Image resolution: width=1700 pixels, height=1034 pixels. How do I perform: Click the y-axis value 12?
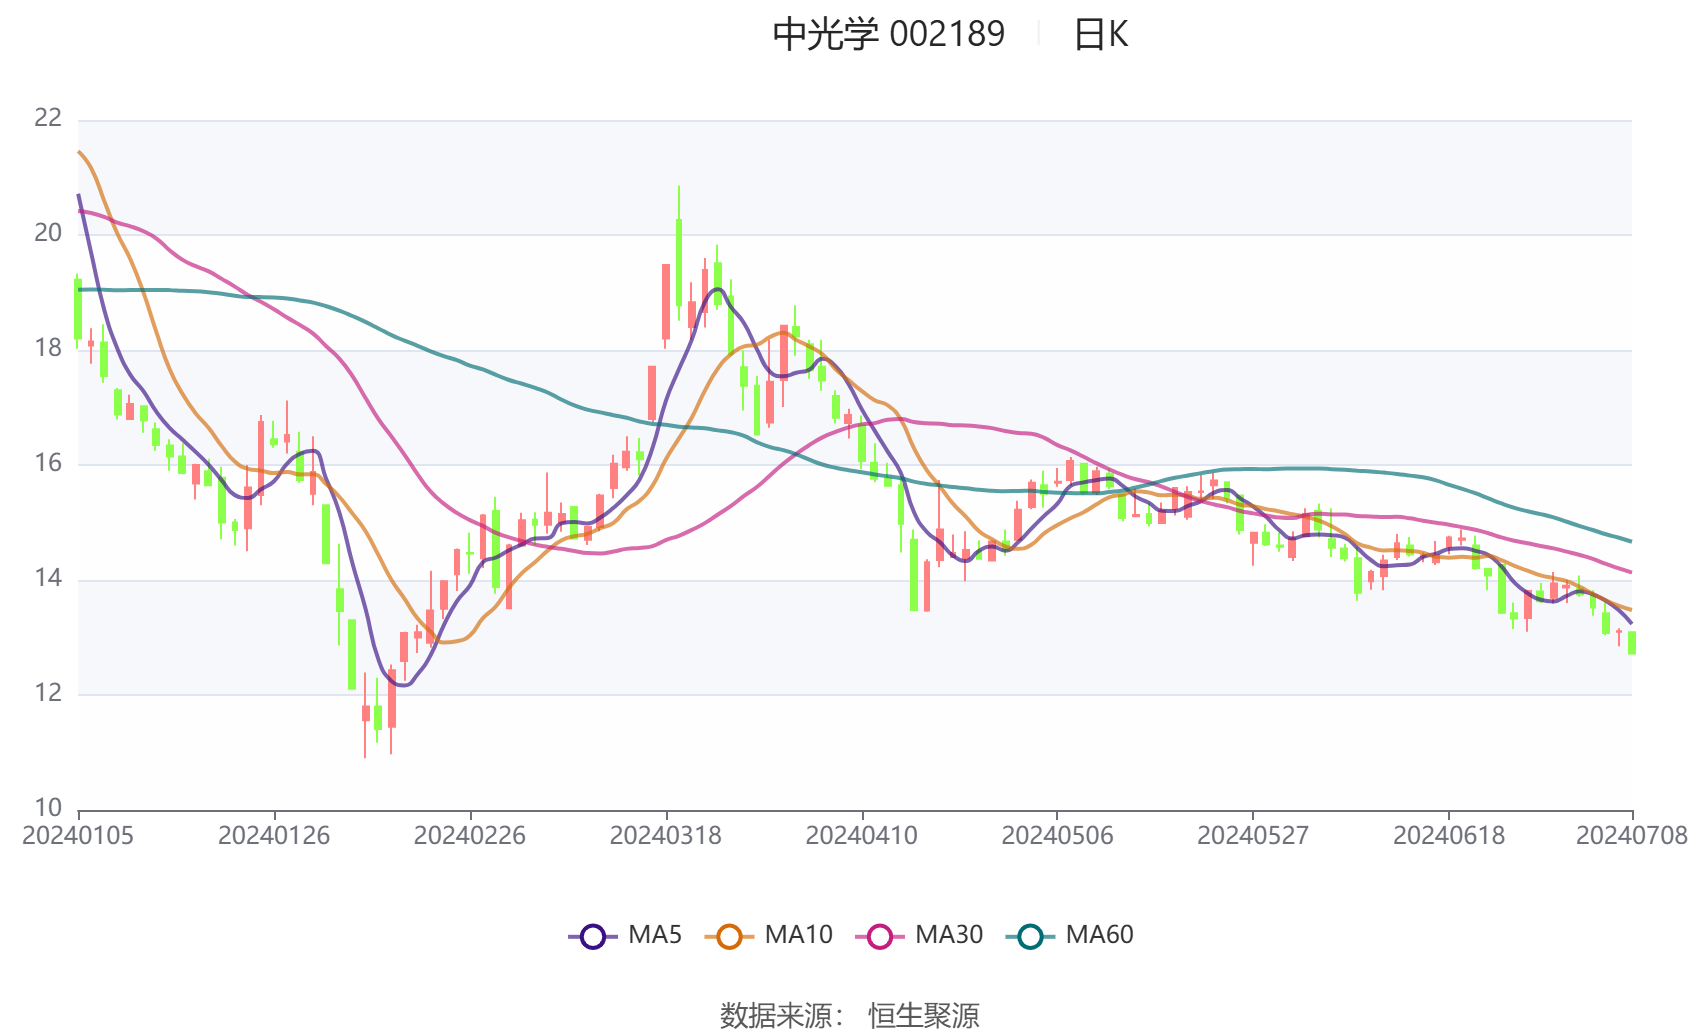[48, 693]
